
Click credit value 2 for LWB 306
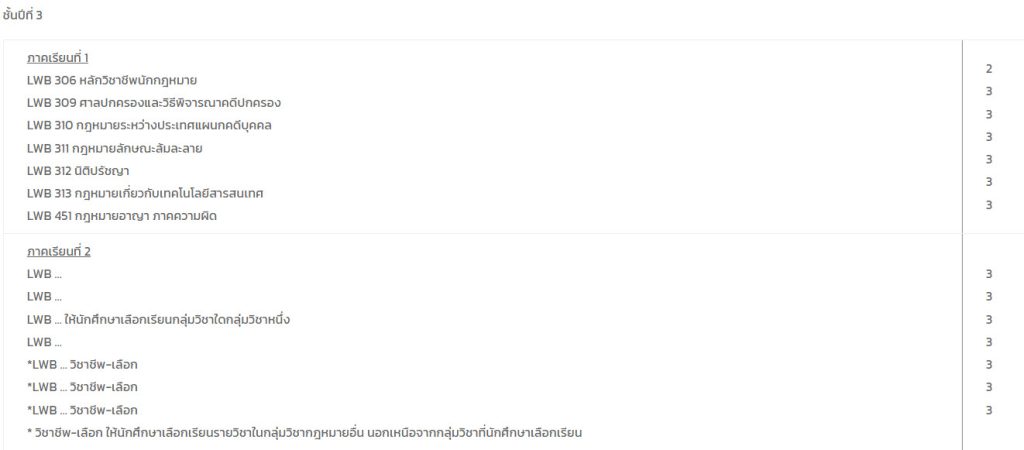coord(989,69)
